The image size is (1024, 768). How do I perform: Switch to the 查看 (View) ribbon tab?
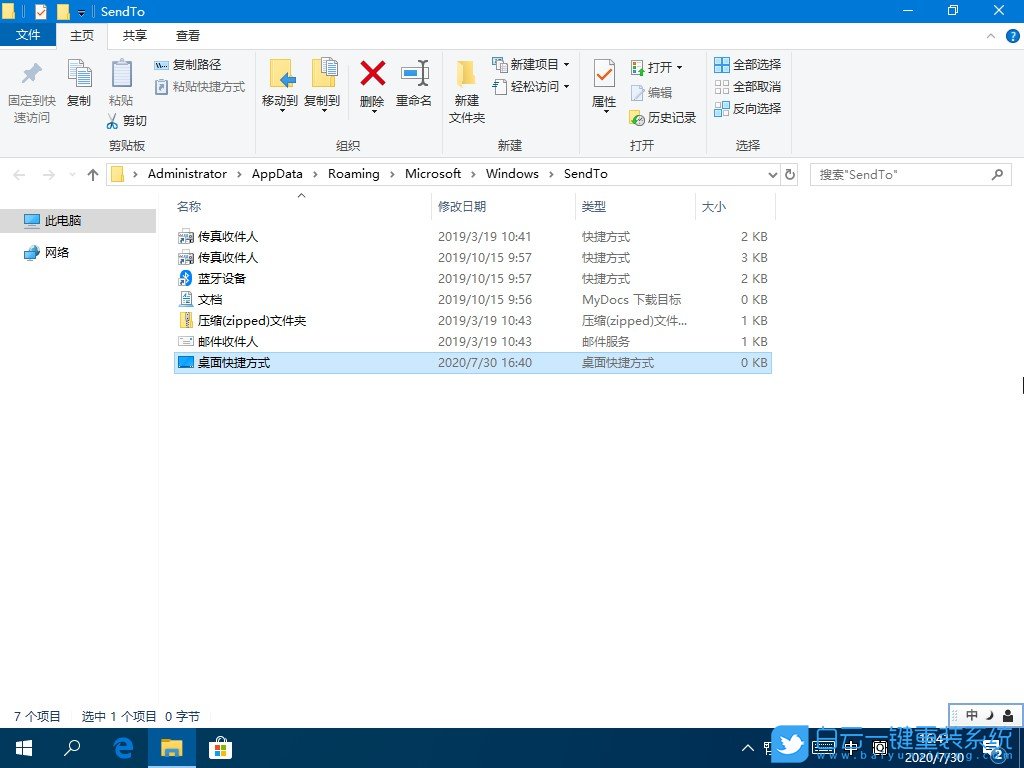(x=188, y=35)
